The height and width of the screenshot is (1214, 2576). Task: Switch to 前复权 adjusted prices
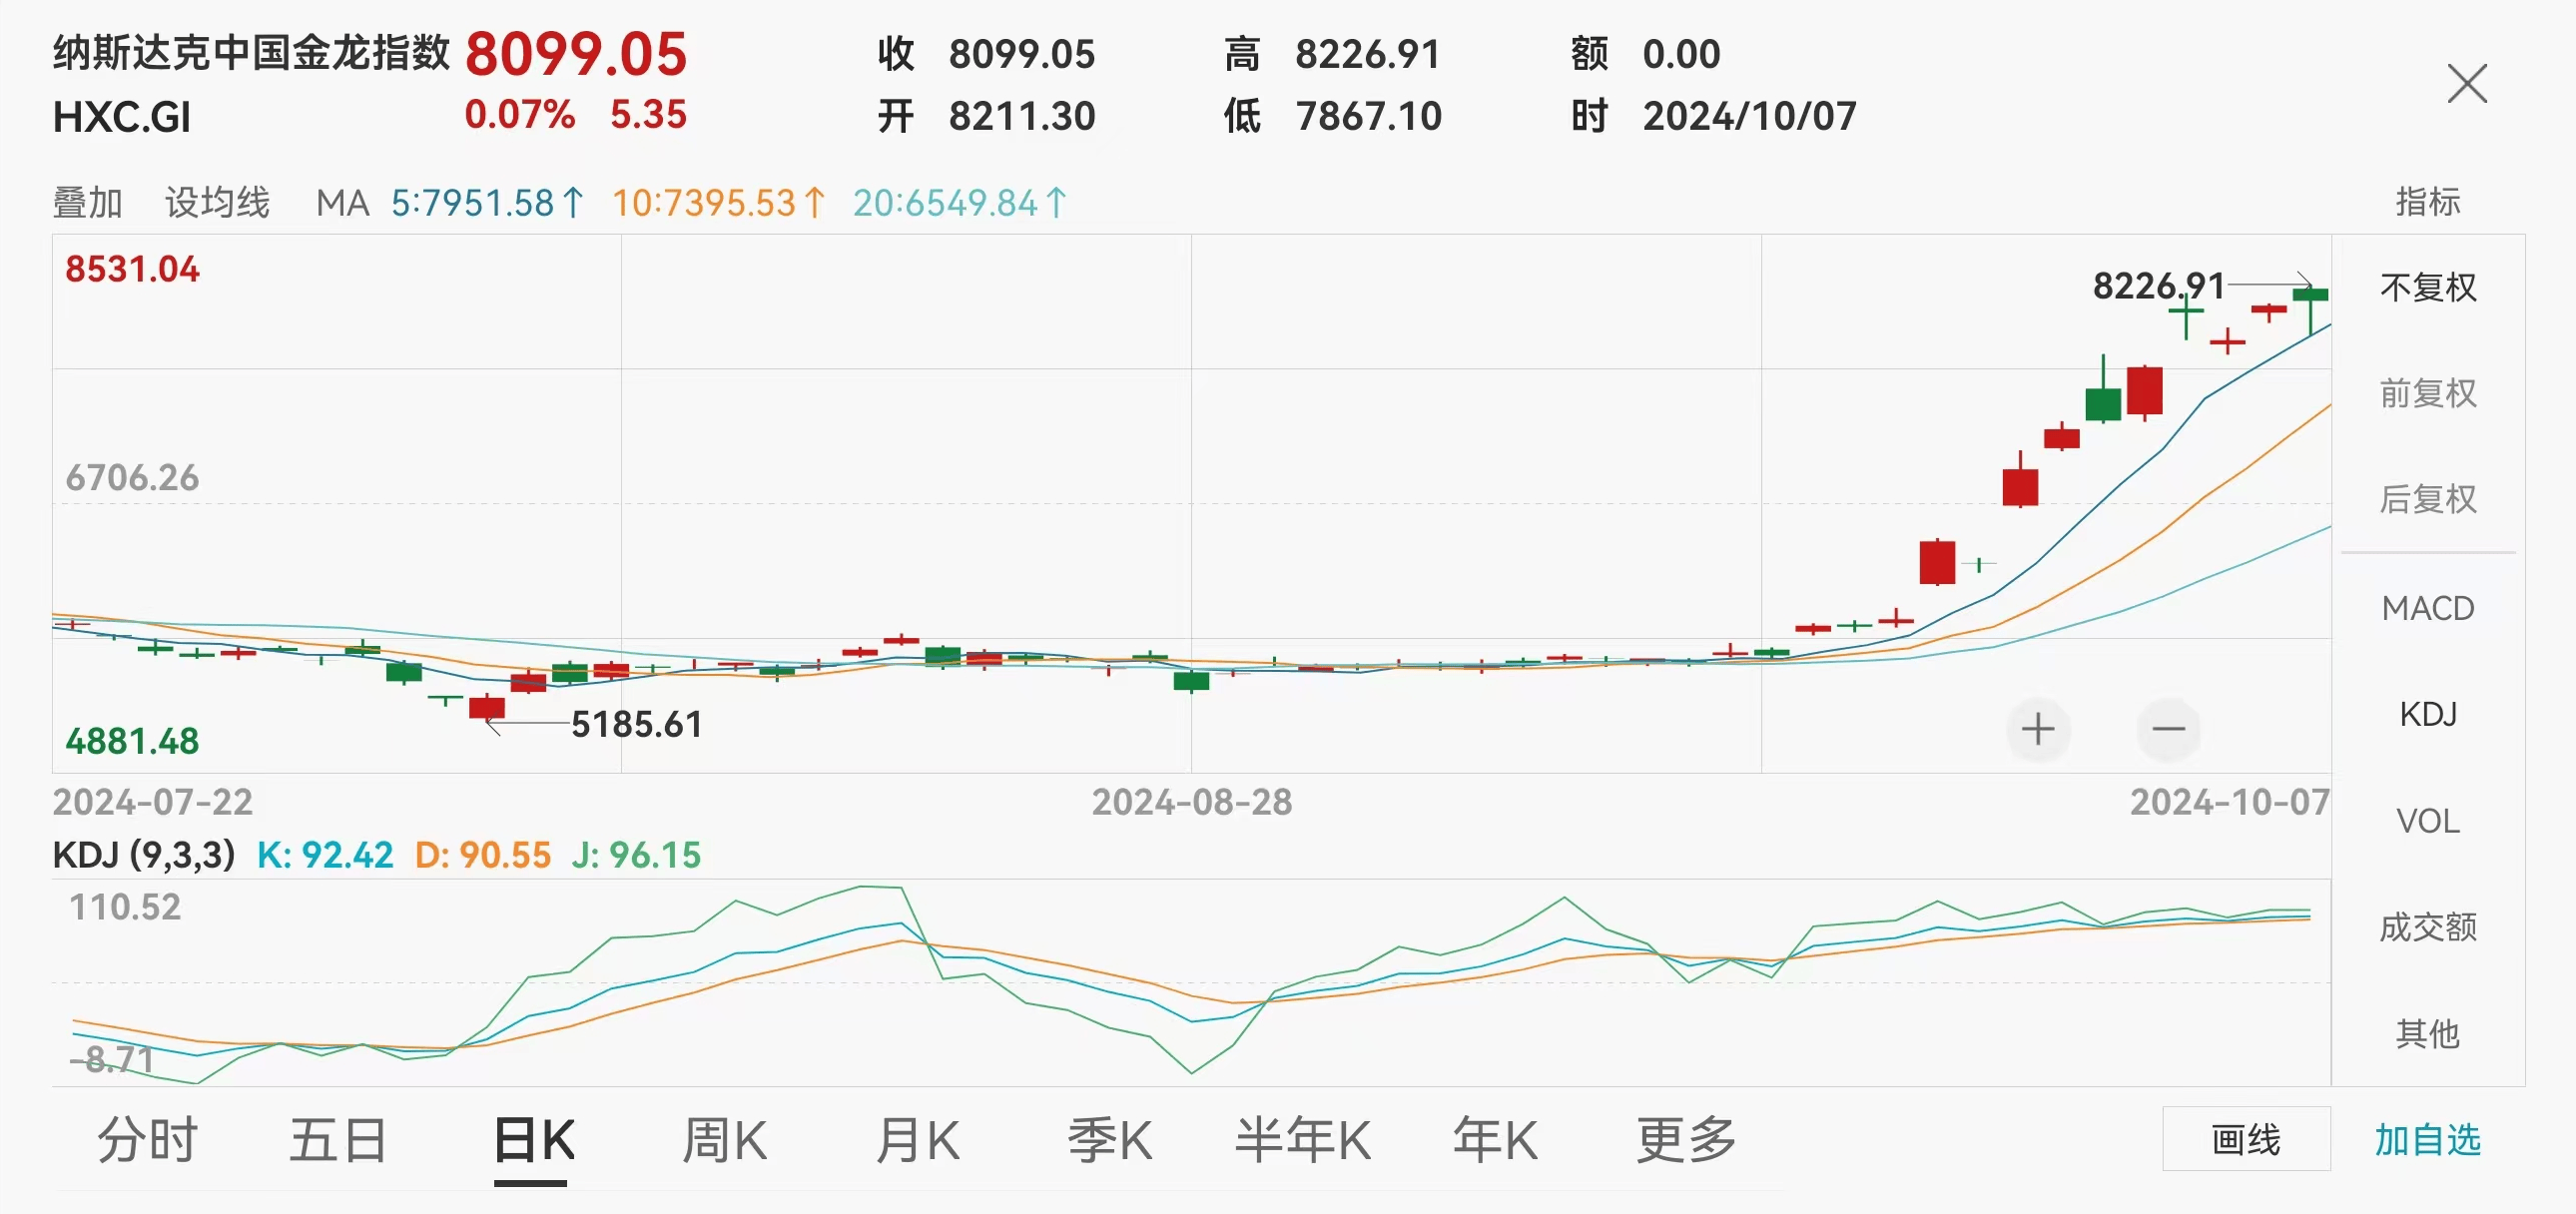[2428, 394]
